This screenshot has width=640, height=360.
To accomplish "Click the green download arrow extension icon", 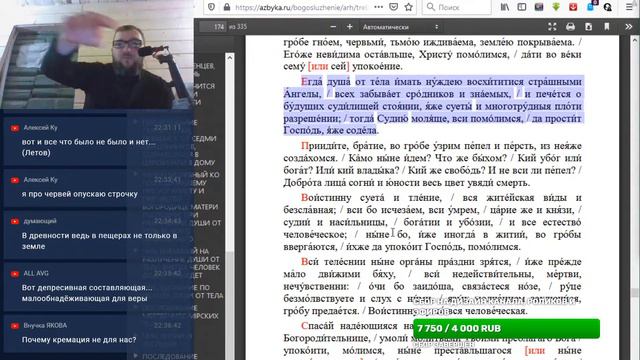I will point(556,7).
